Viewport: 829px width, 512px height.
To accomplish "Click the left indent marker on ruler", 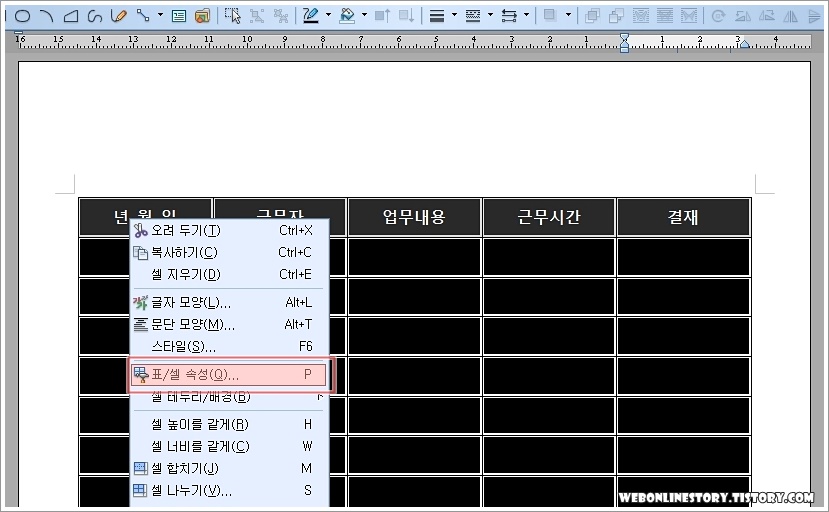I will (x=624, y=47).
